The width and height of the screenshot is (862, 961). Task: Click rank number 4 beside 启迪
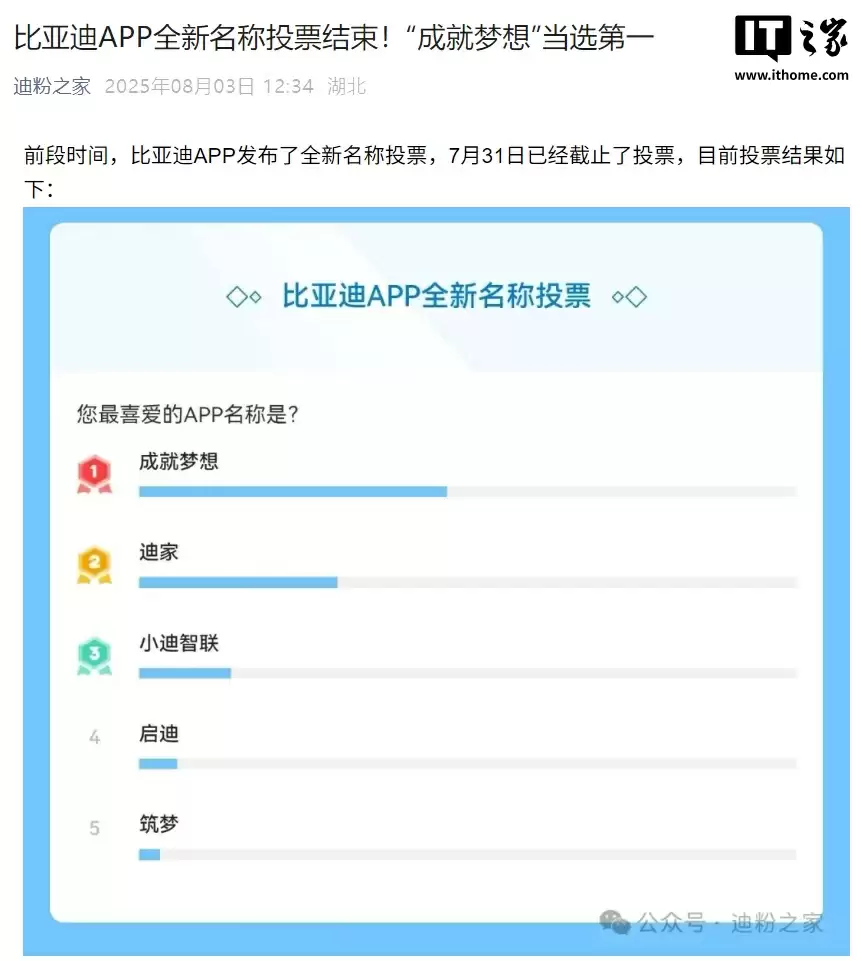94,738
